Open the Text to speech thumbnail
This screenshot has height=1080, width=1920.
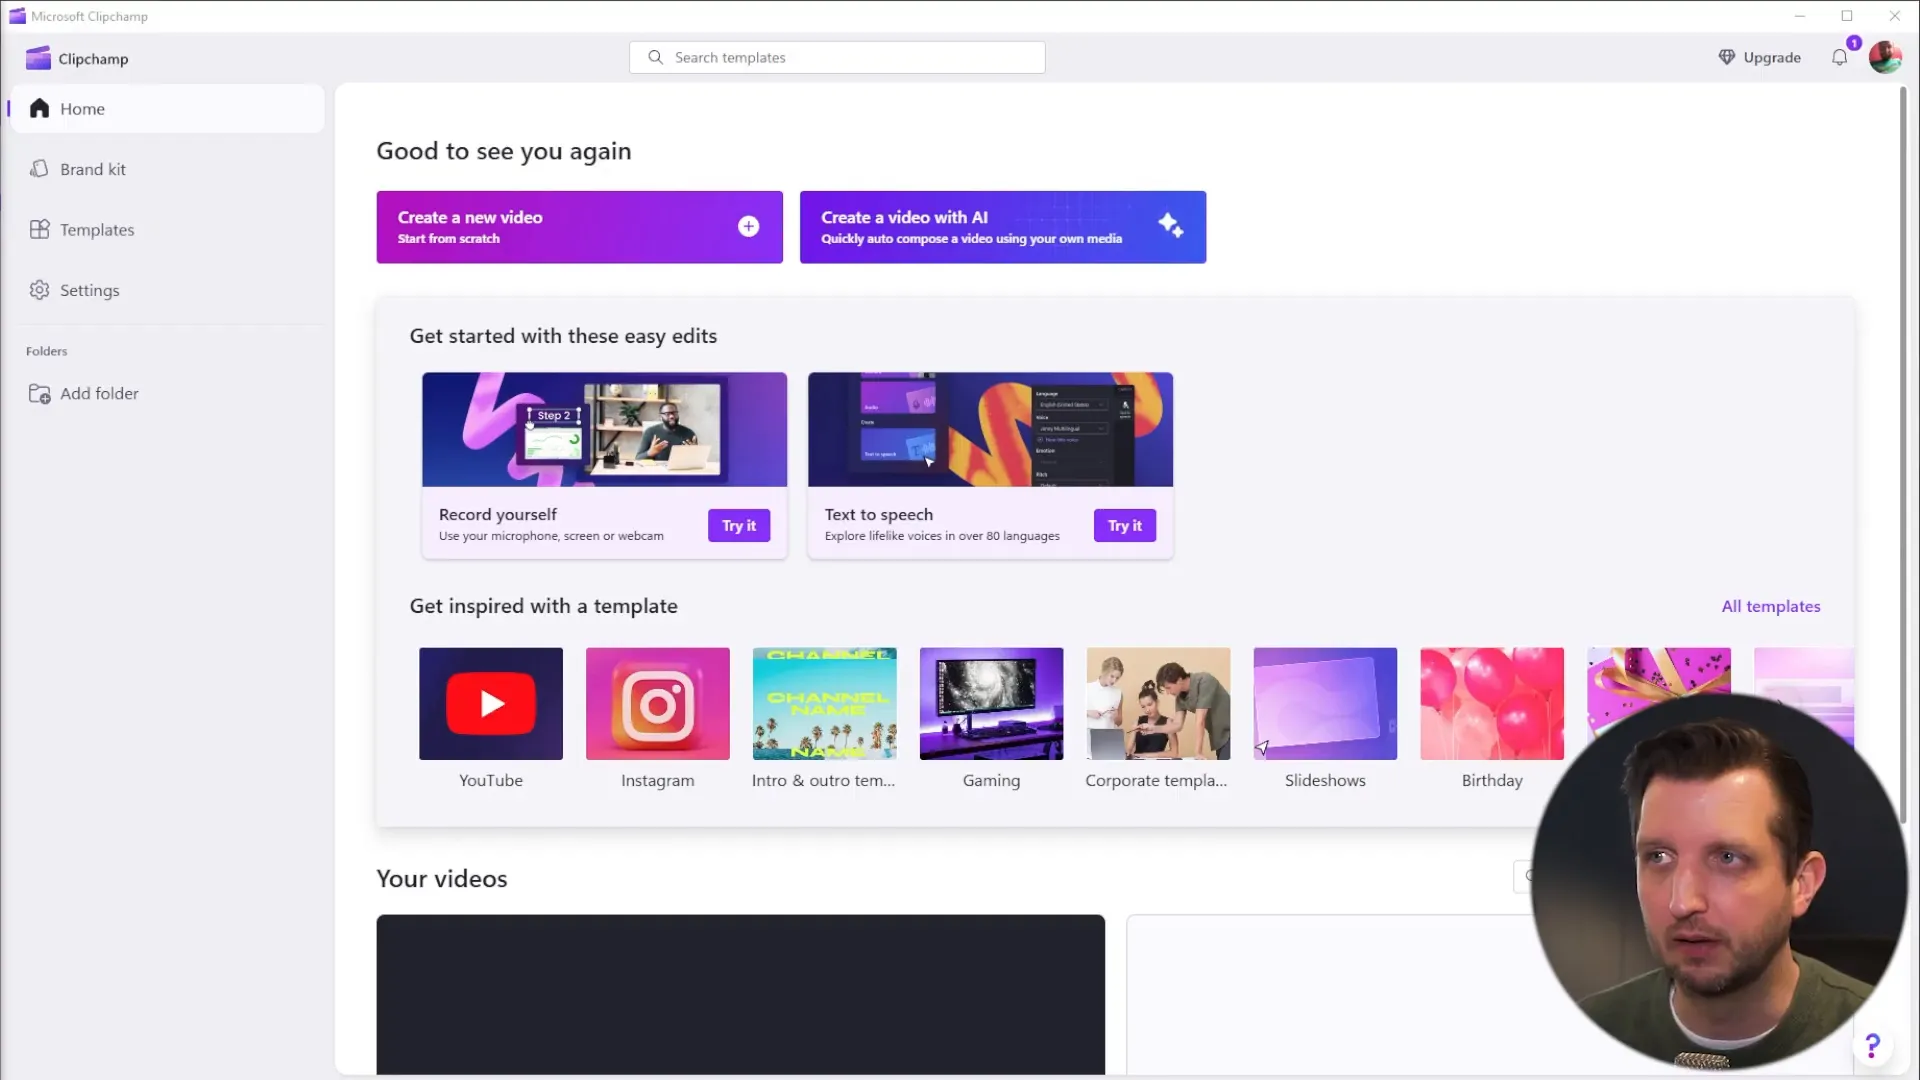[x=990, y=430]
